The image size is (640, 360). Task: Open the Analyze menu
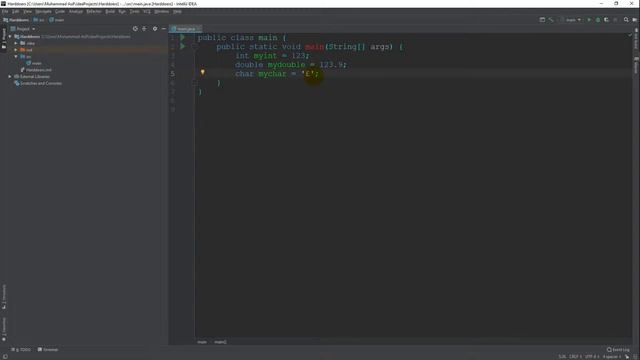pyautogui.click(x=76, y=11)
